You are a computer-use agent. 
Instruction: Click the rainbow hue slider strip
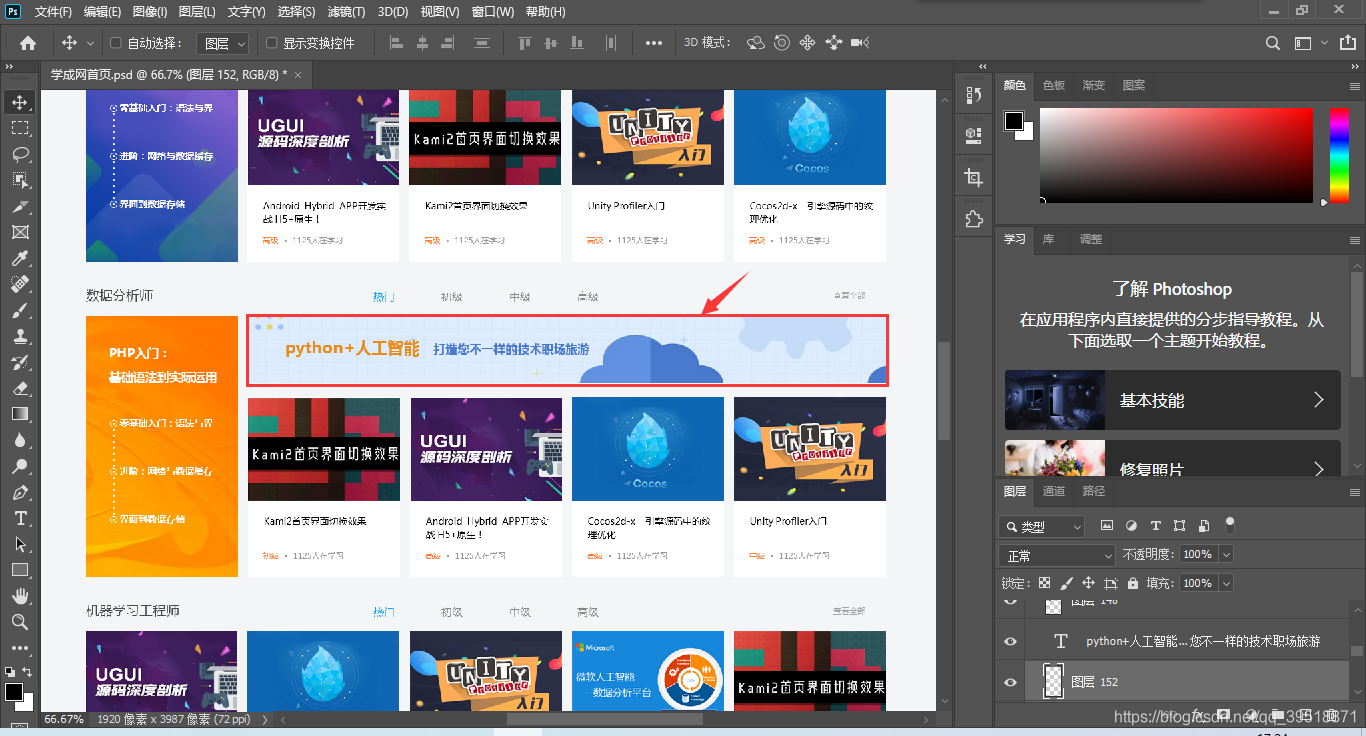click(x=1339, y=155)
